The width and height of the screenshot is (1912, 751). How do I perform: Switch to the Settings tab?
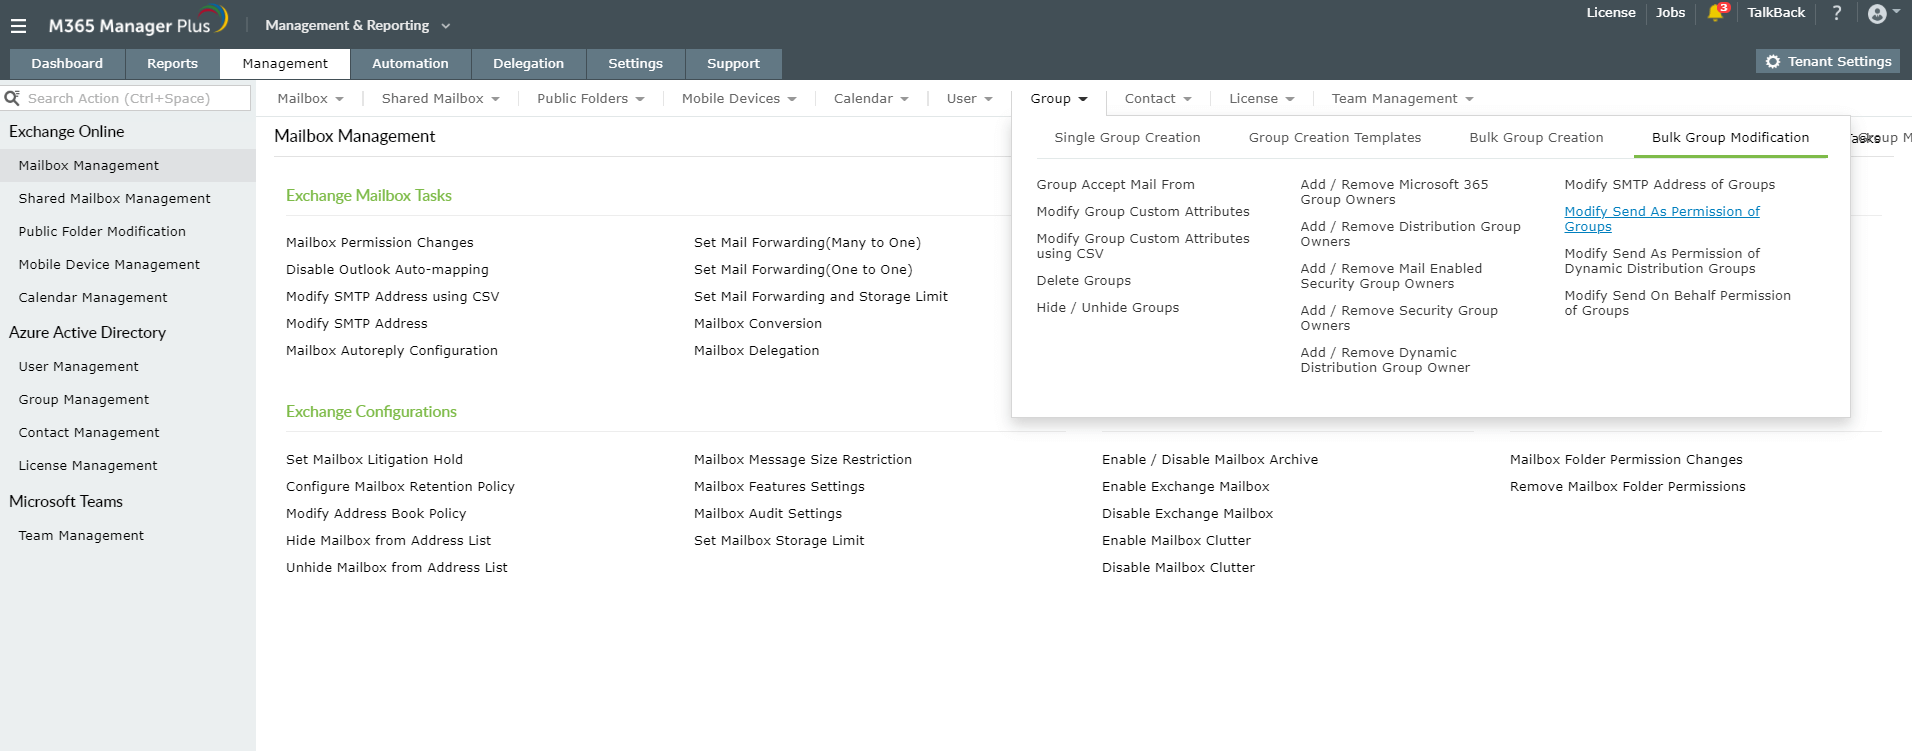click(635, 63)
